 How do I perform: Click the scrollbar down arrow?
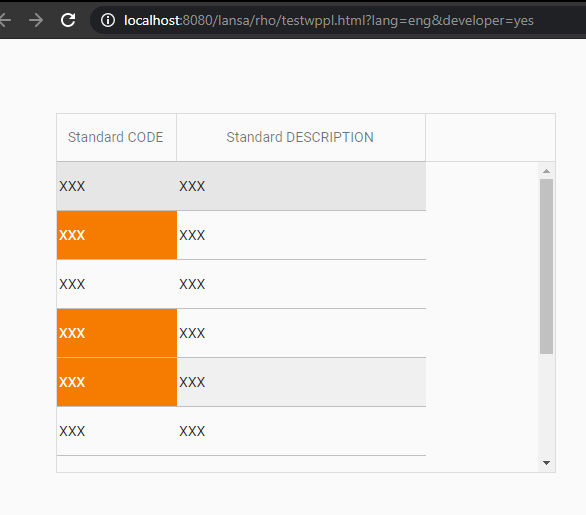546,463
